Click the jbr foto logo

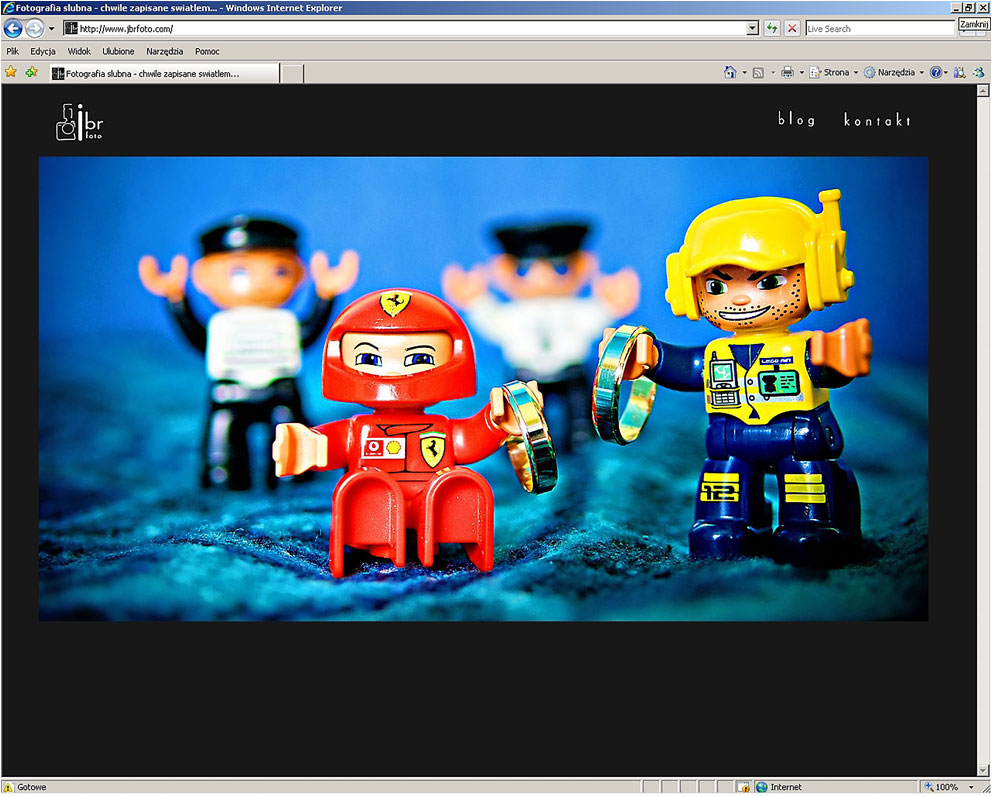pos(79,122)
